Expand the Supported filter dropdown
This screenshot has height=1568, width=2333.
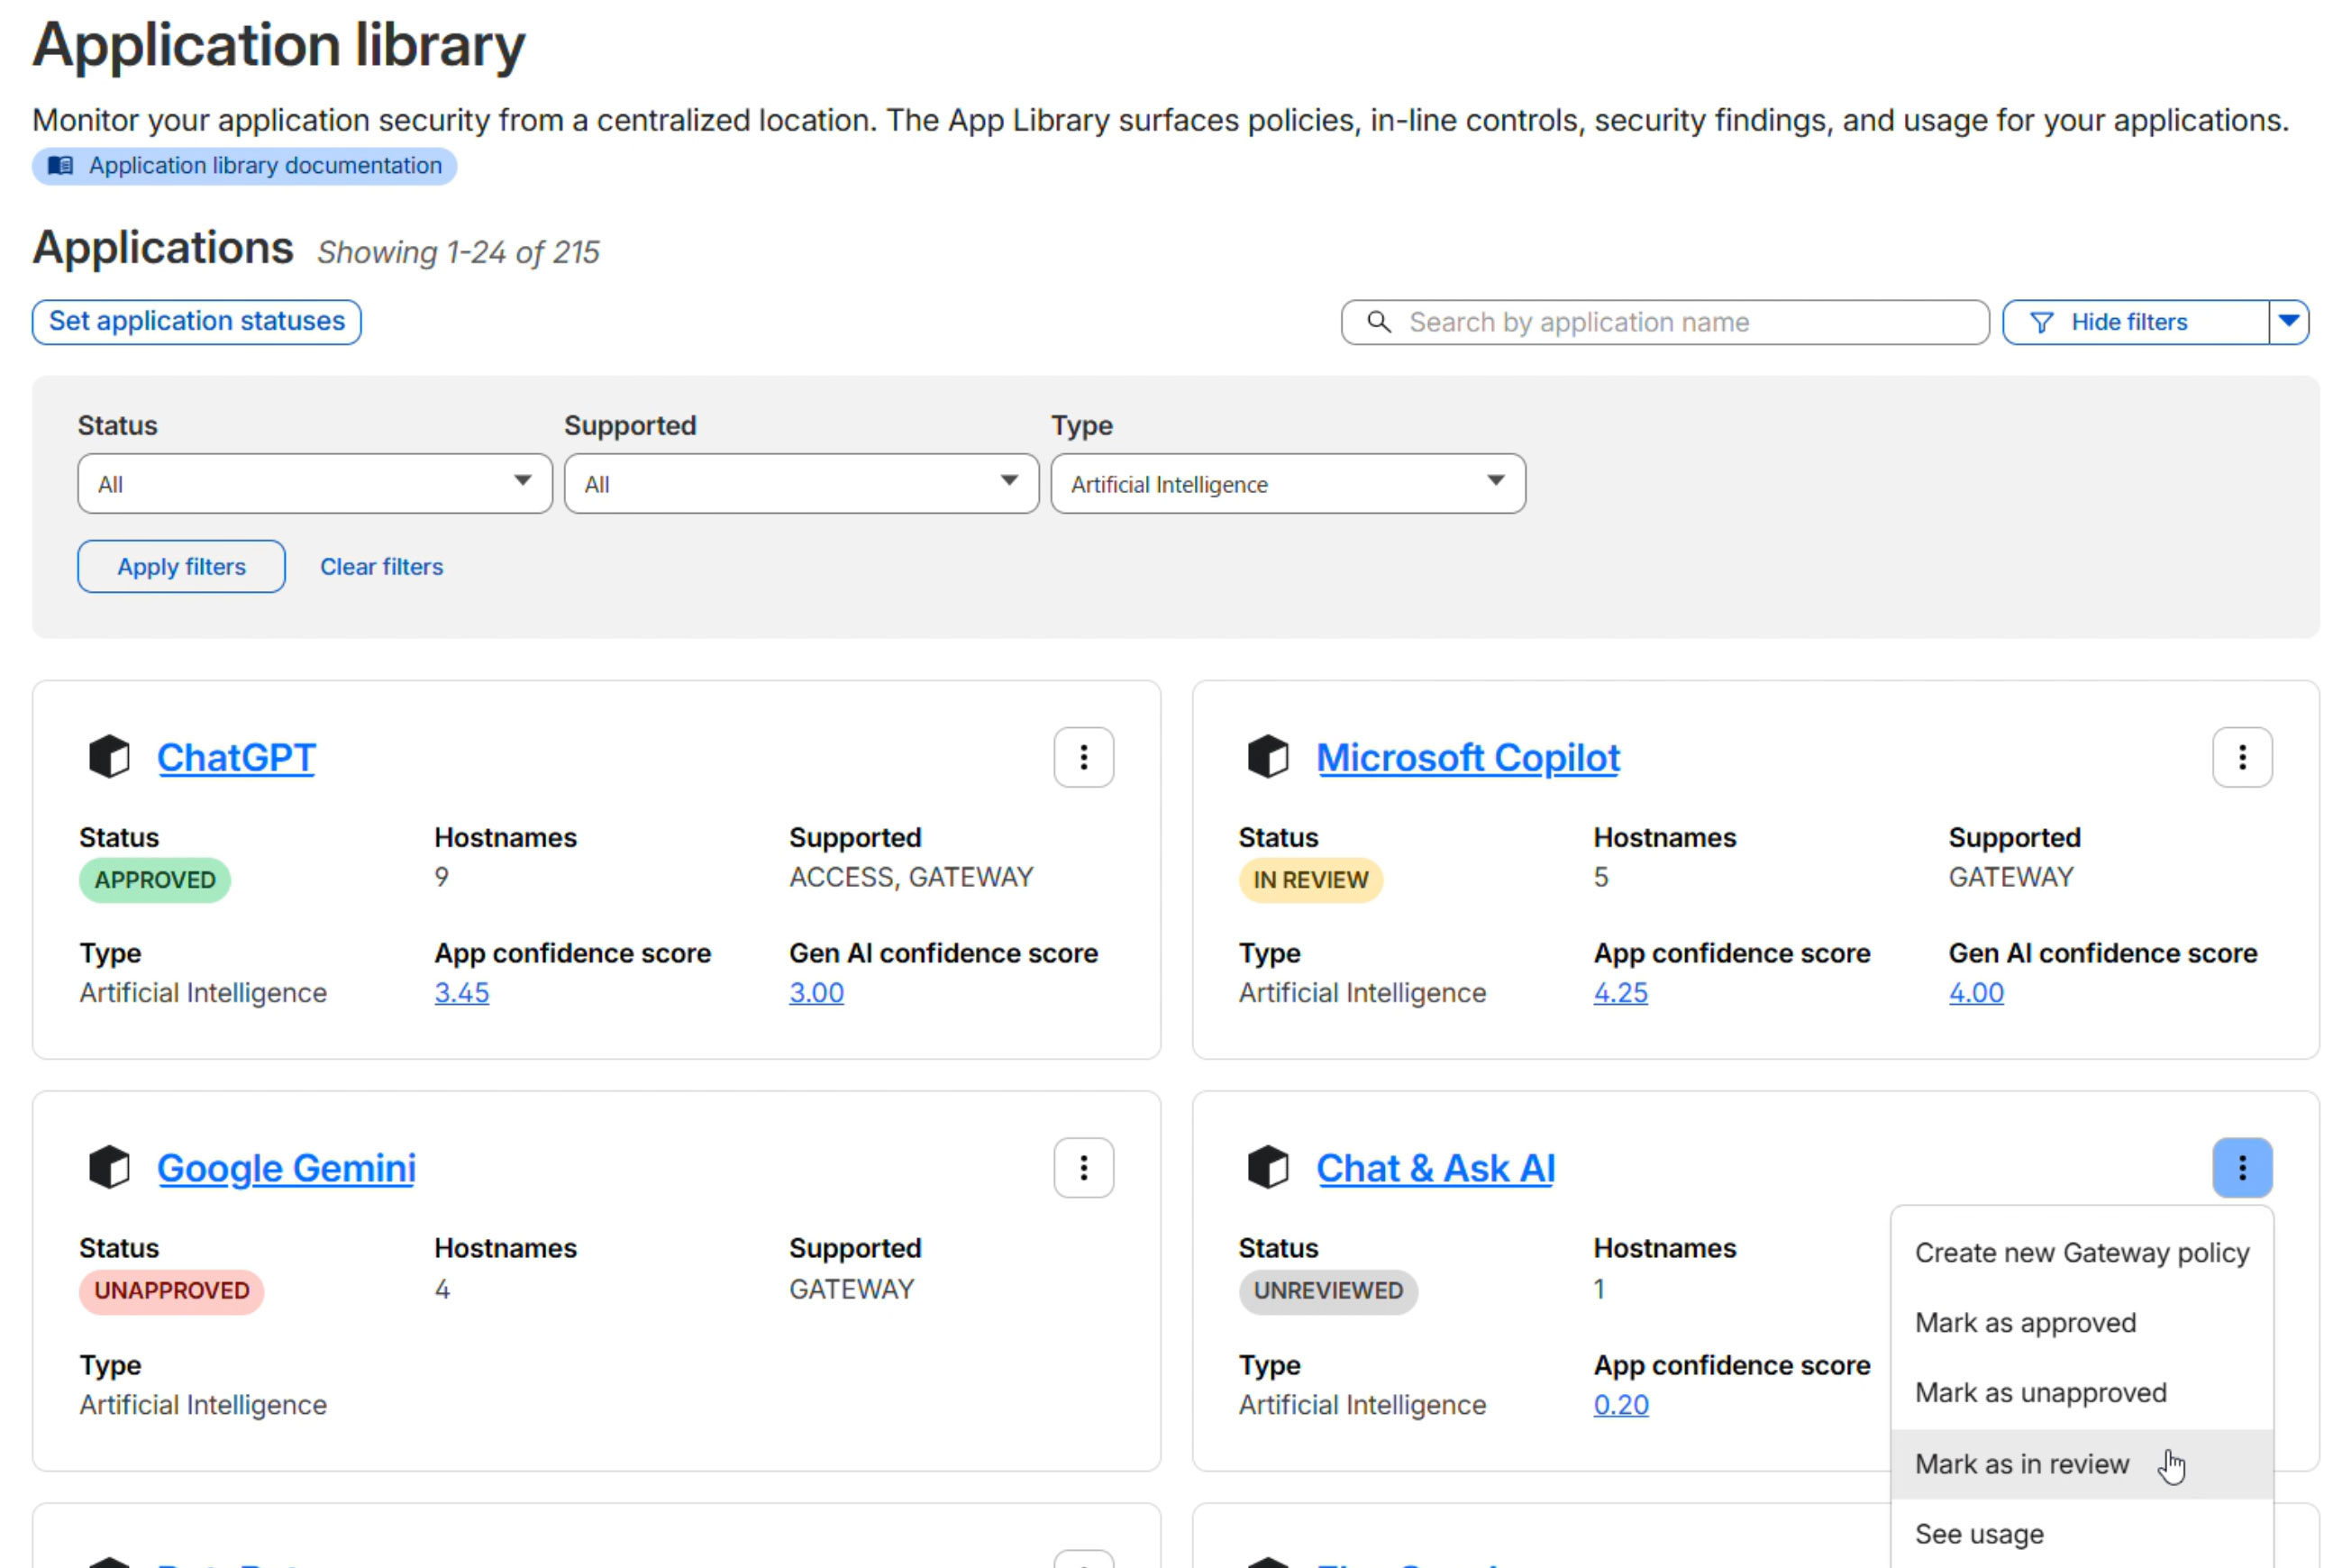pos(801,484)
